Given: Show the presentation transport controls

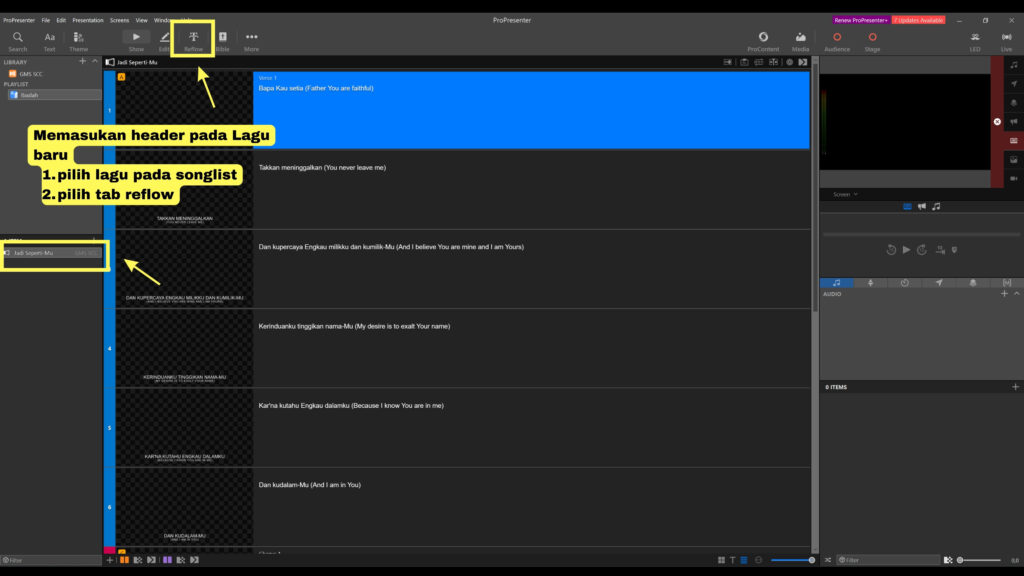Looking at the screenshot, I should point(907,206).
